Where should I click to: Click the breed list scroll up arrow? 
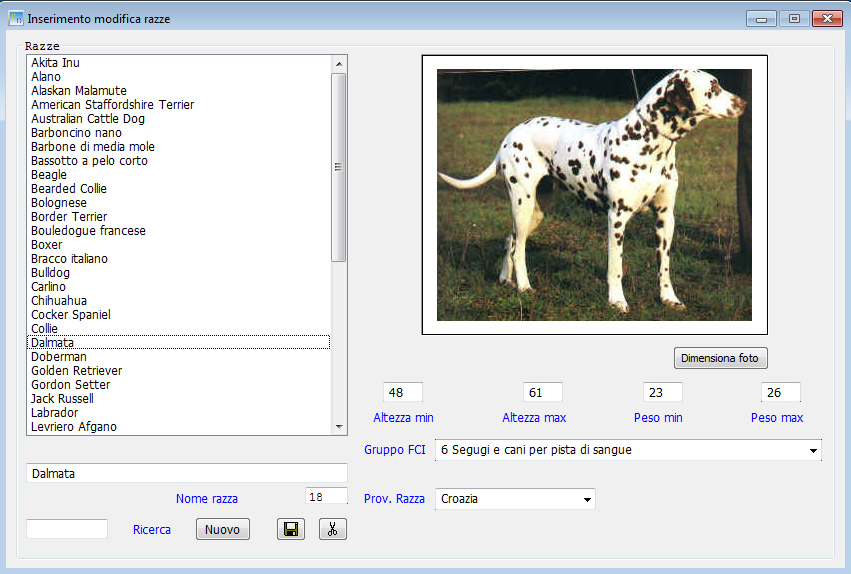pyautogui.click(x=339, y=63)
